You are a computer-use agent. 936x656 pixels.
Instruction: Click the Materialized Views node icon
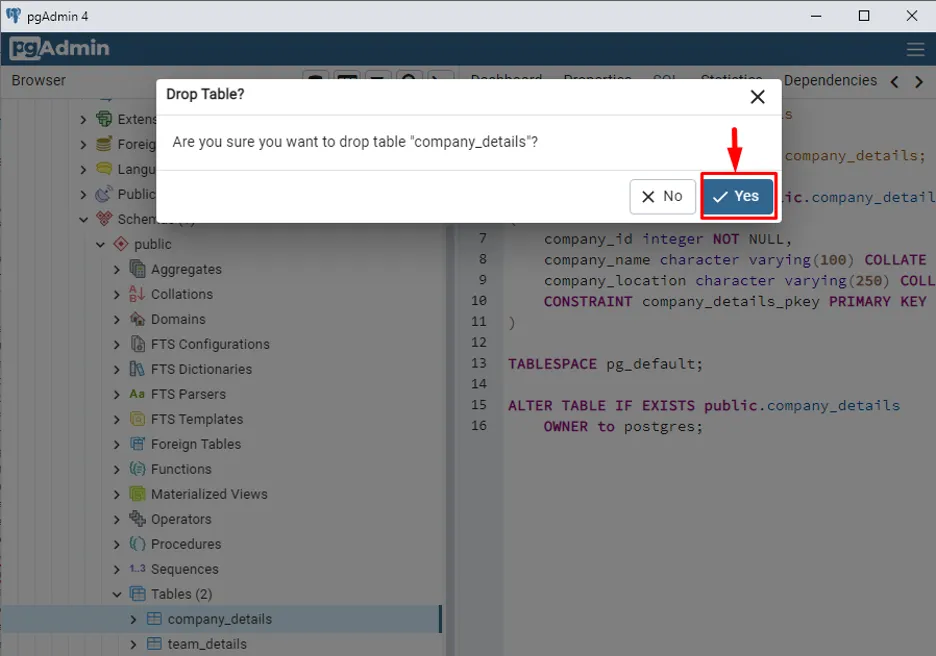pos(137,494)
